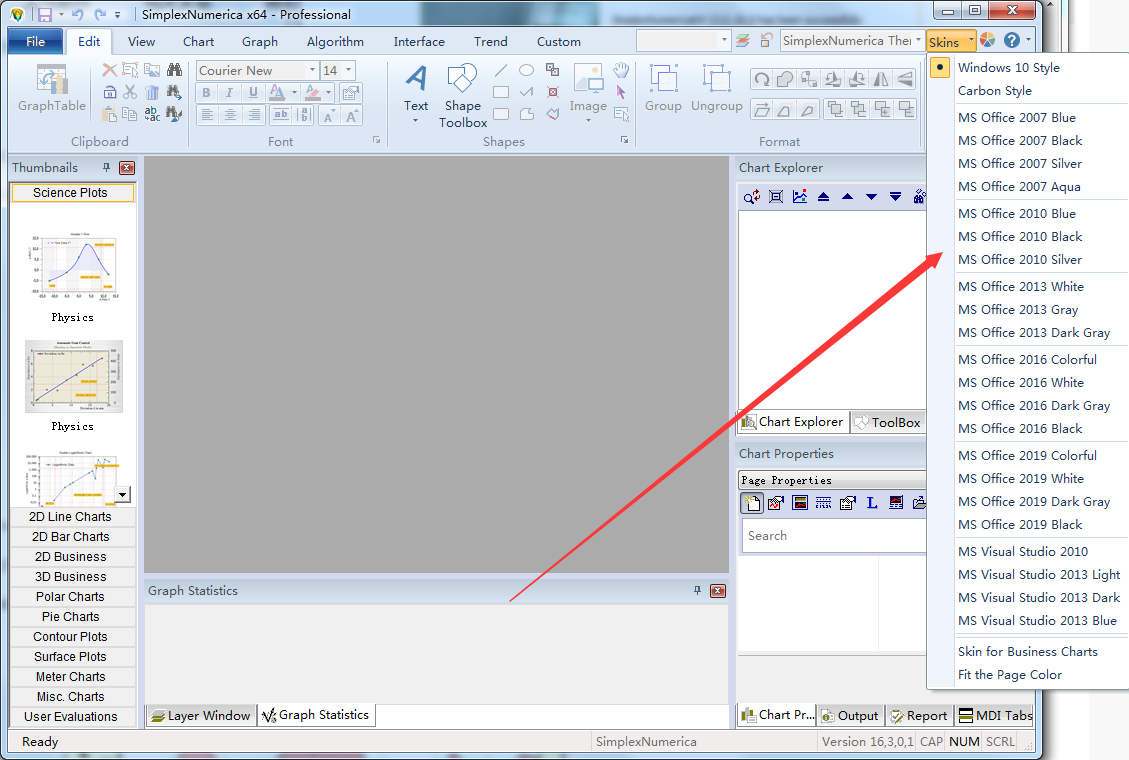1129x760 pixels.
Task: Open the Pie Charts category
Action: [x=71, y=617]
